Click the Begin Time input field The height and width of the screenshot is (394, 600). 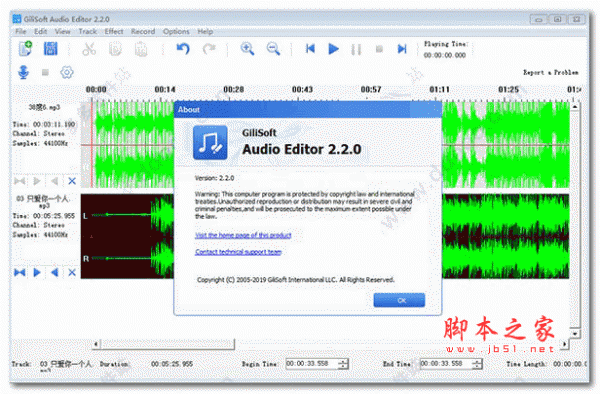tap(312, 364)
